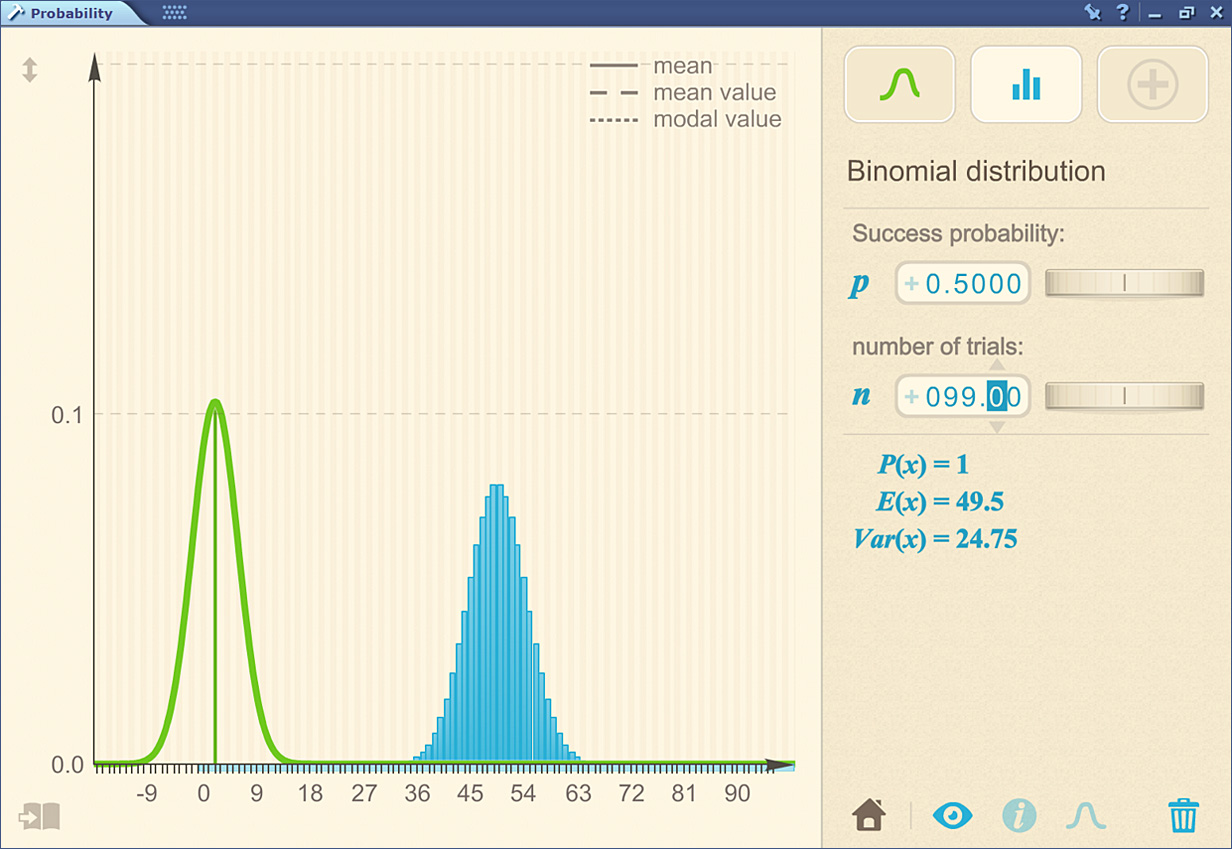This screenshot has width=1232, height=849.
Task: Open the info icon in bottom toolbar
Action: (1019, 815)
